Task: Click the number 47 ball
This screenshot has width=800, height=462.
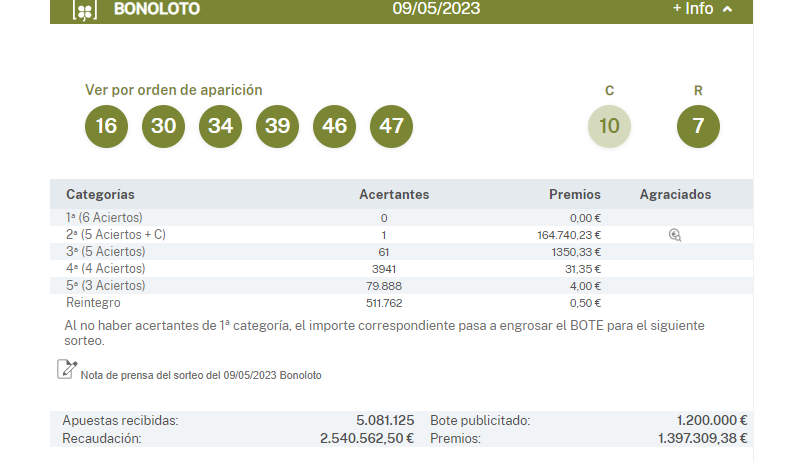Action: coord(391,126)
